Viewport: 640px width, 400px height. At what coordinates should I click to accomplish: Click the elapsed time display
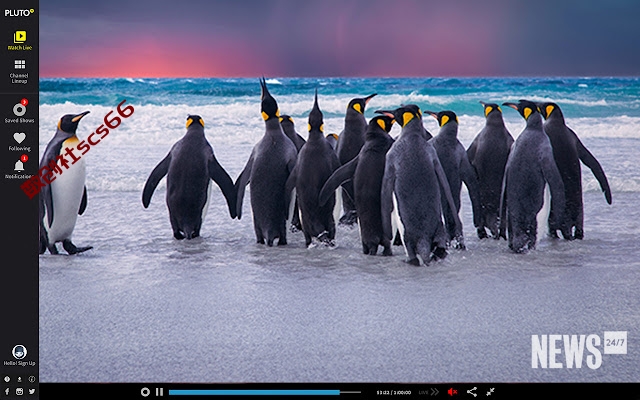393,392
